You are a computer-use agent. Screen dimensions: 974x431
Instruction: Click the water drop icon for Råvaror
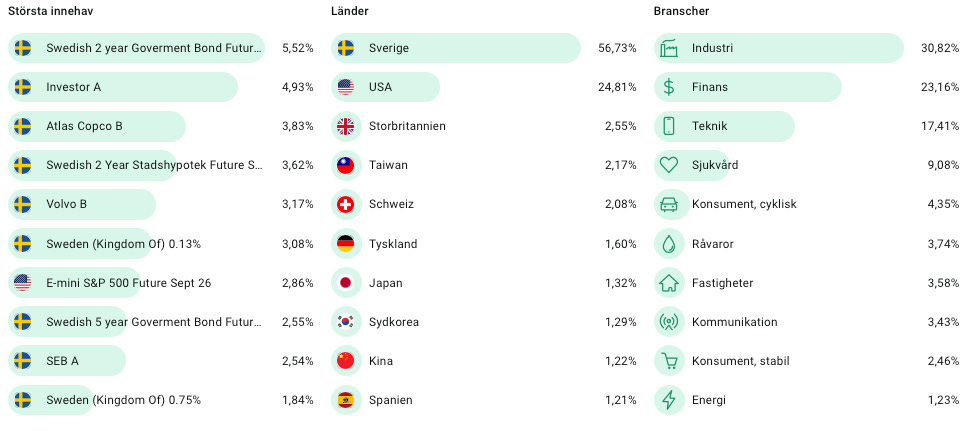click(668, 244)
